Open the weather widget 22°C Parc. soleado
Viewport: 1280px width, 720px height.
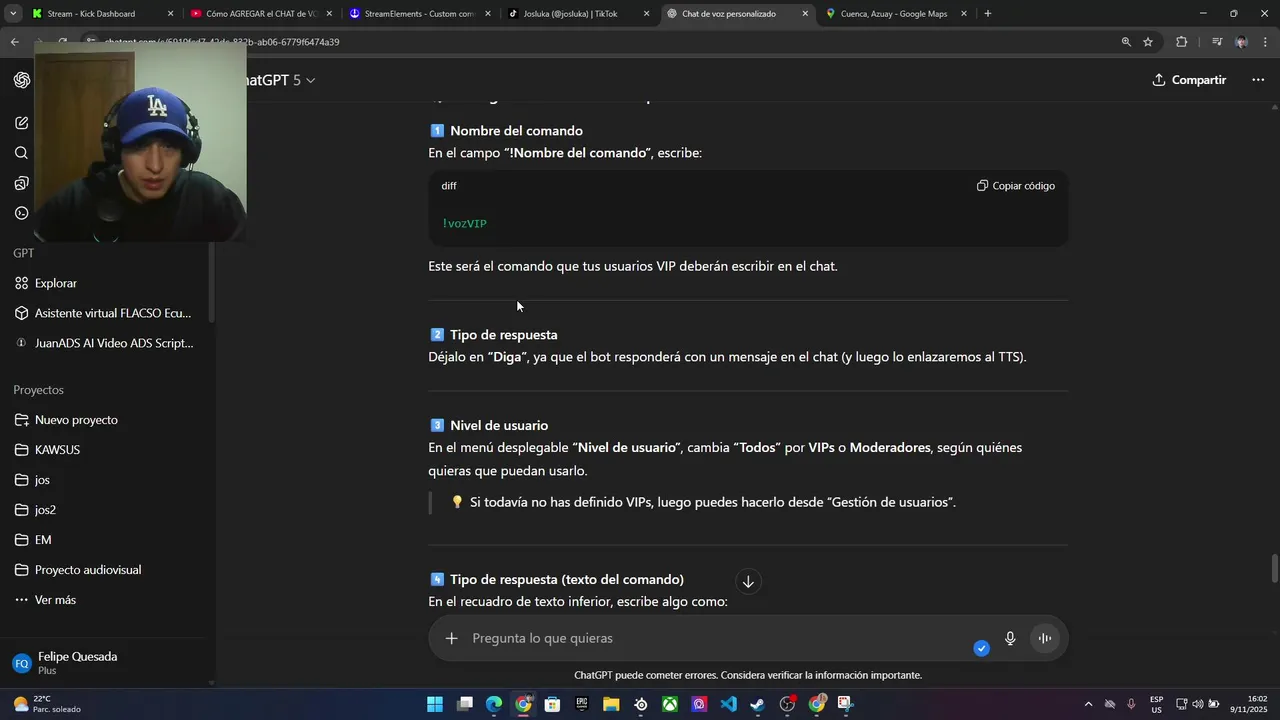pyautogui.click(x=47, y=704)
